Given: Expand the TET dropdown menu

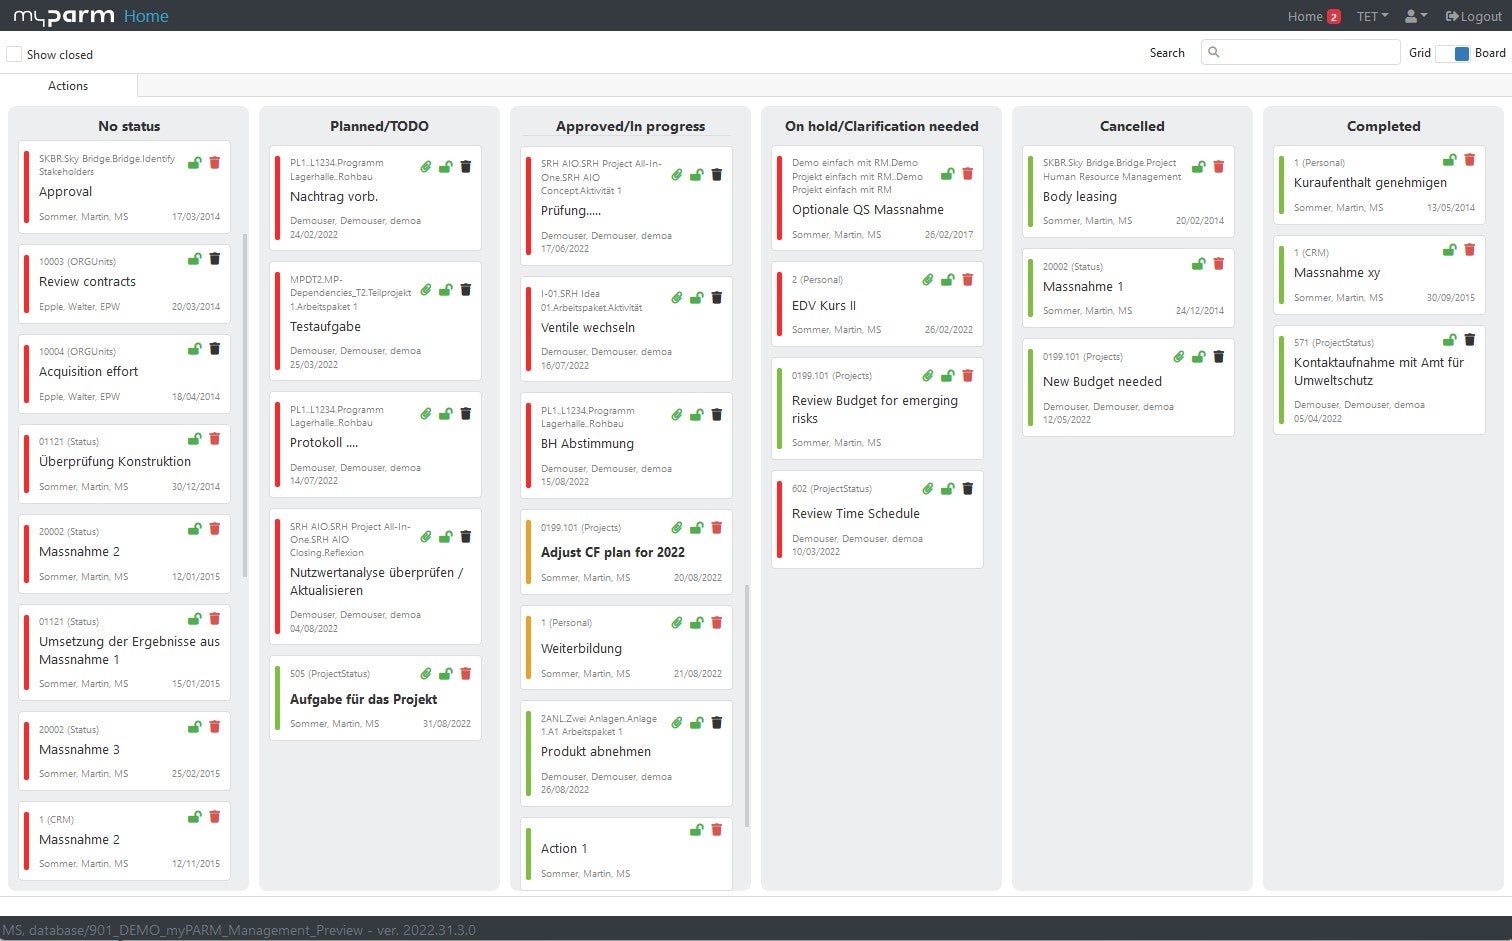Looking at the screenshot, I should point(1372,16).
